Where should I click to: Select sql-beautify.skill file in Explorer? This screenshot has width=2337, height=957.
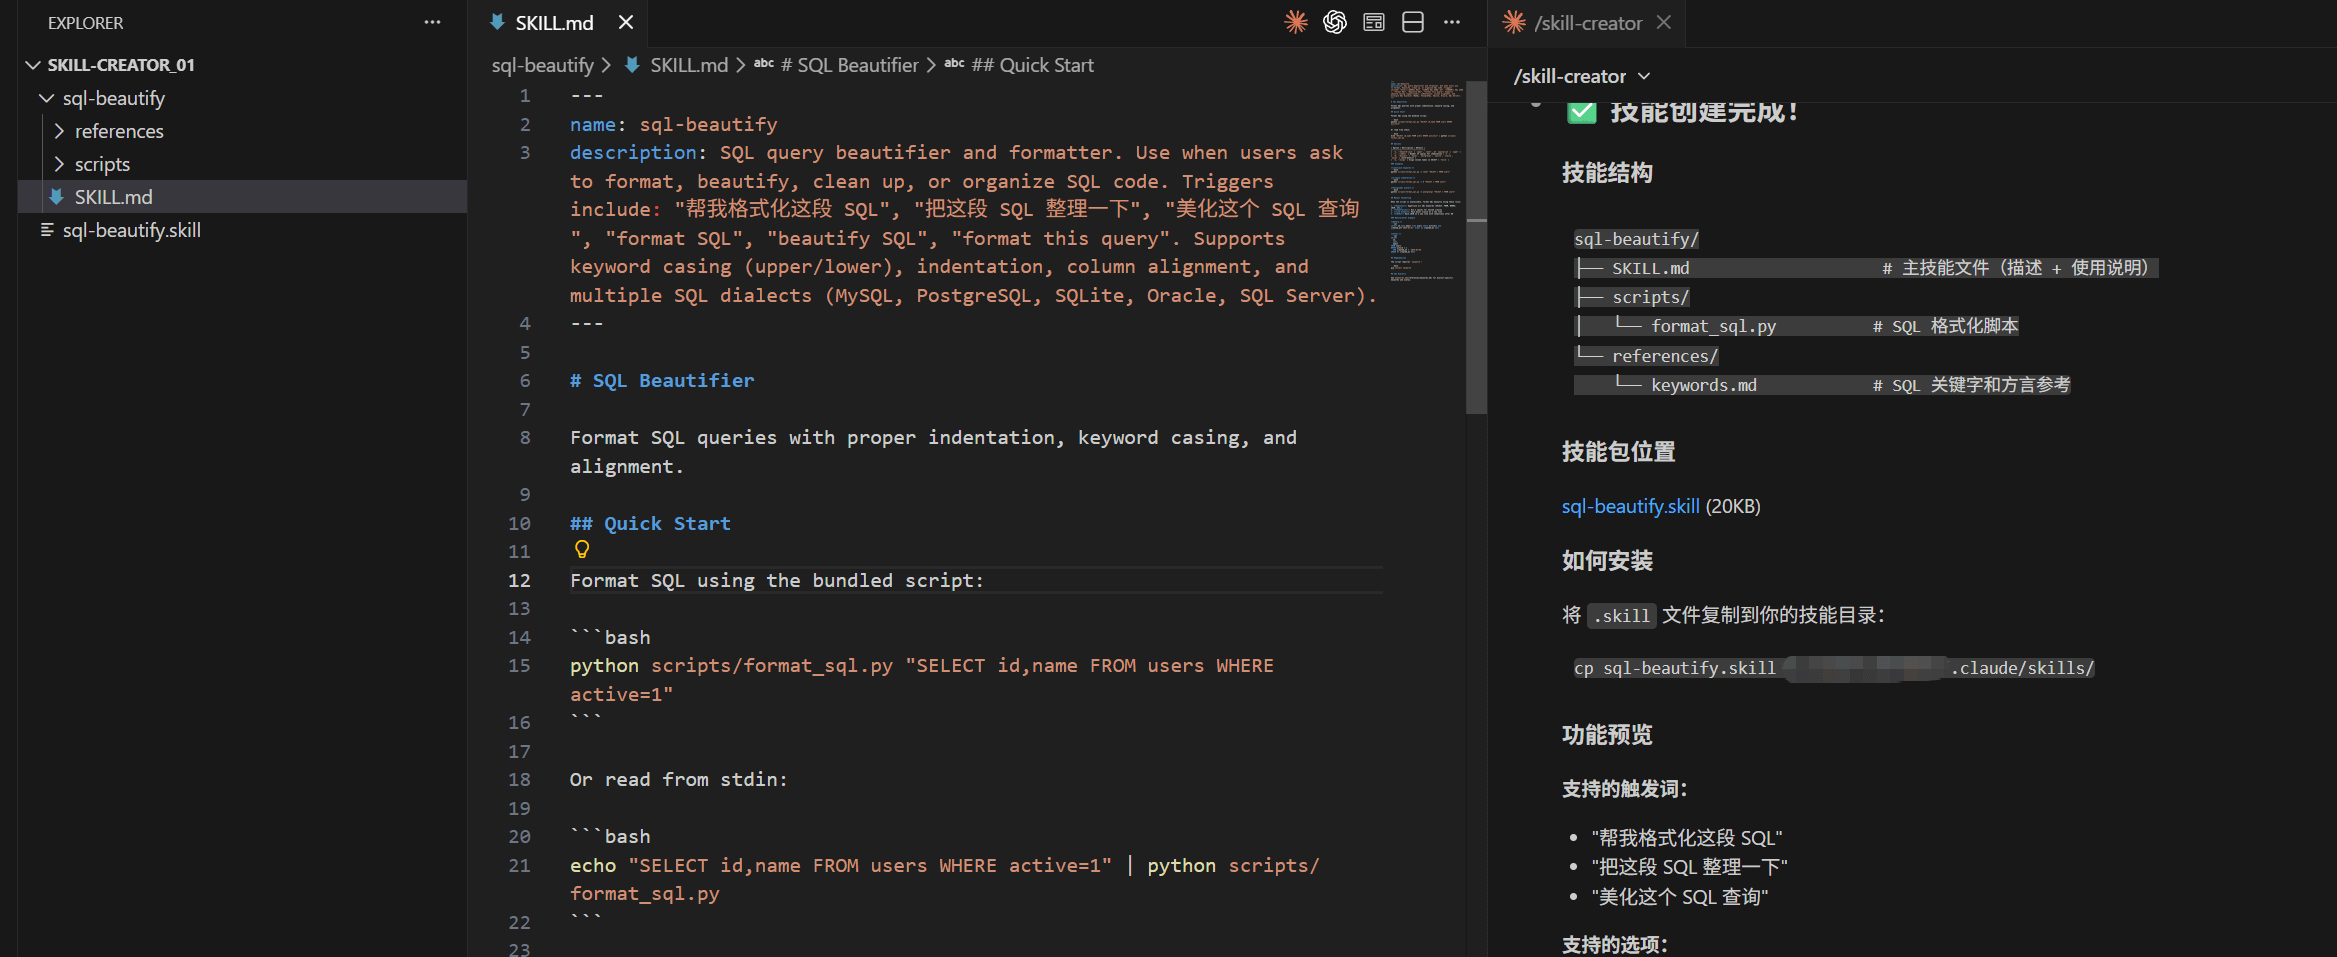131,230
